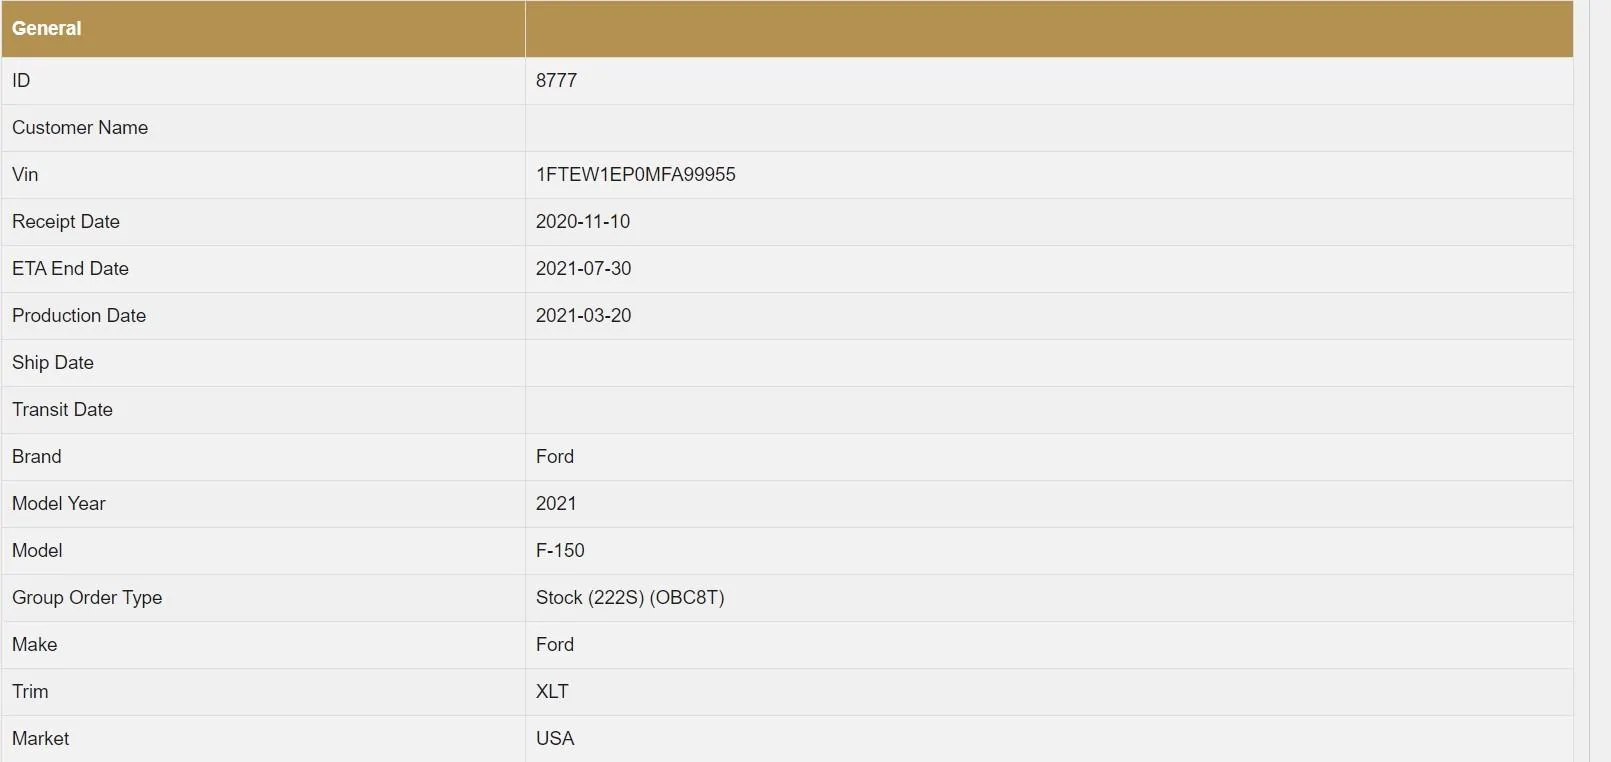Click the Receipt Date label
The image size is (1611, 762).
pyautogui.click(x=66, y=222)
